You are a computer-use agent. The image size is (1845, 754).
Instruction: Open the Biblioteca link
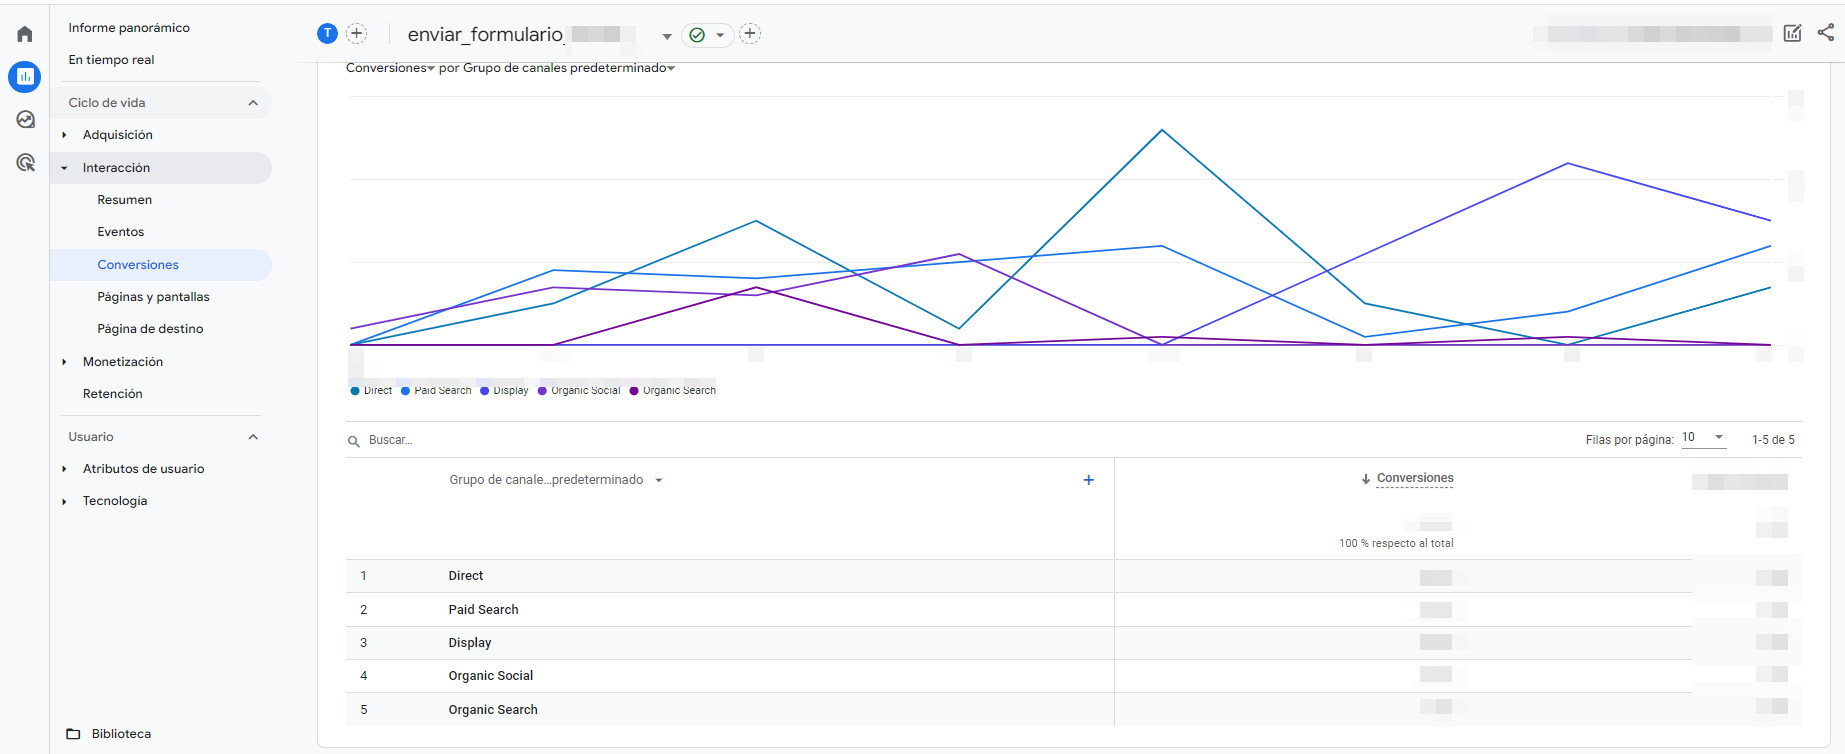121,734
